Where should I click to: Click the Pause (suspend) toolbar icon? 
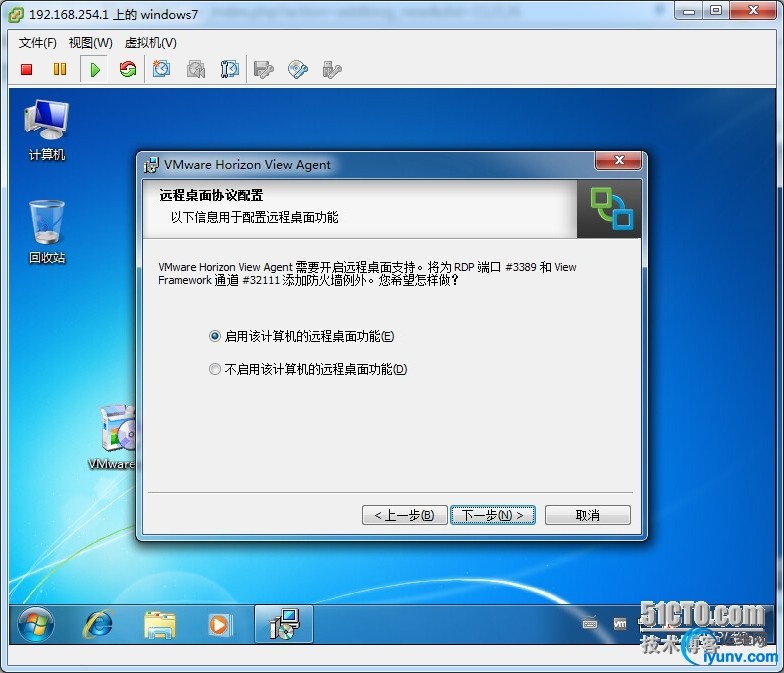point(60,69)
